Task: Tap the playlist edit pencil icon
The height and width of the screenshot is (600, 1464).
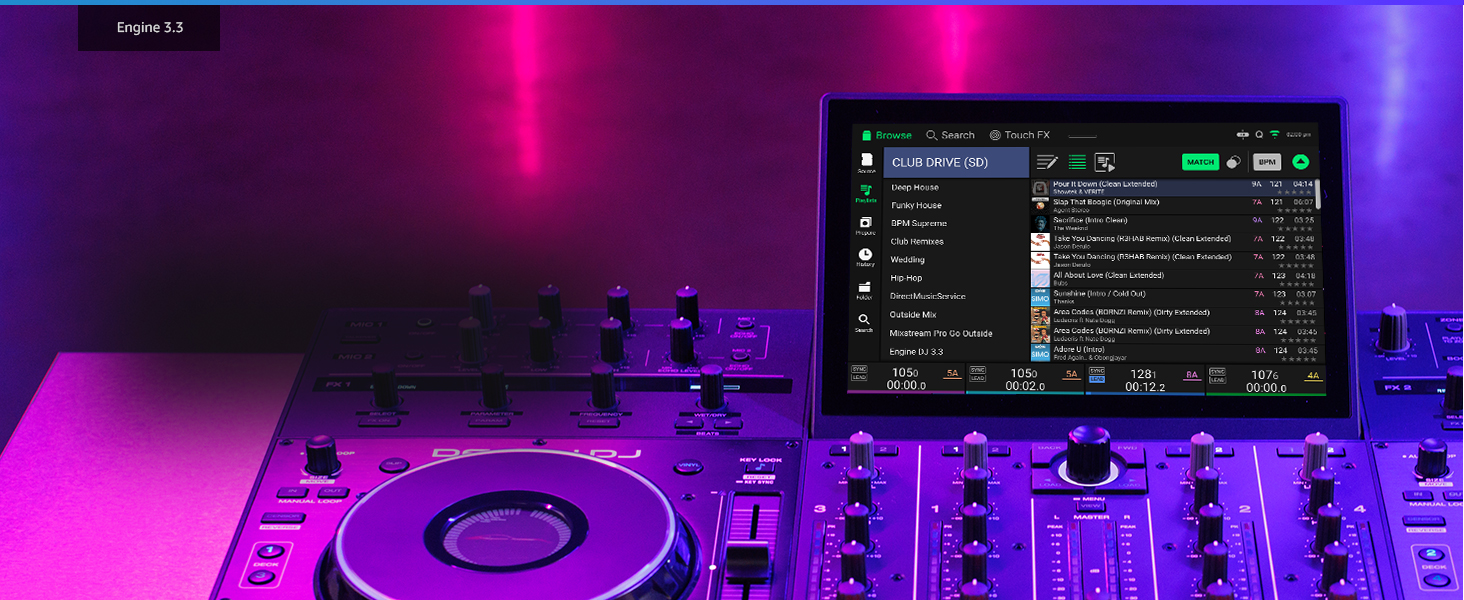Action: [x=1047, y=162]
